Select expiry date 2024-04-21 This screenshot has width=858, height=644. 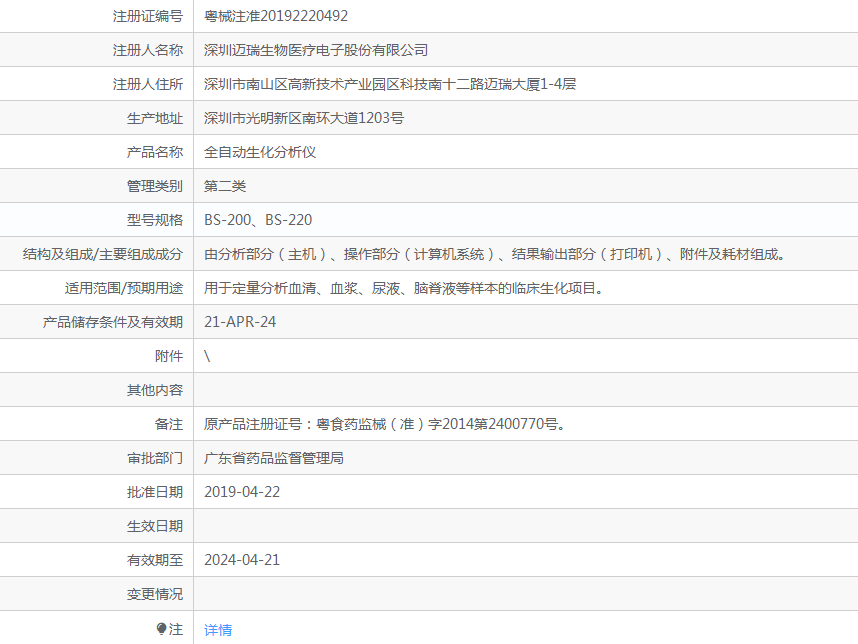242,560
